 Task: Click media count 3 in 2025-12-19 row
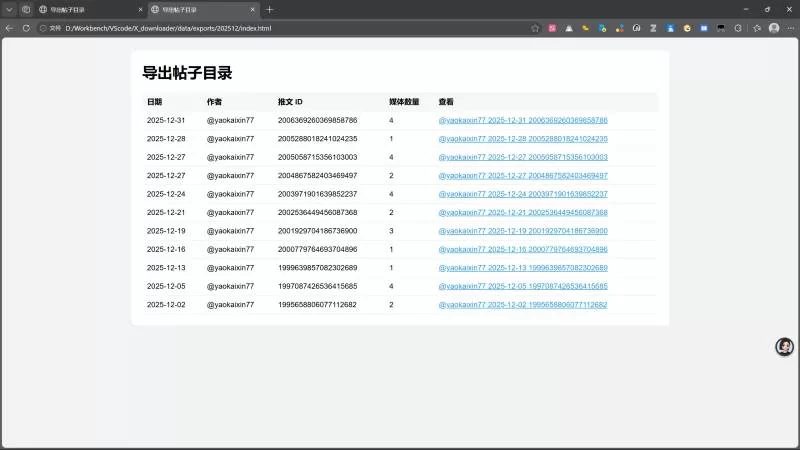391,231
